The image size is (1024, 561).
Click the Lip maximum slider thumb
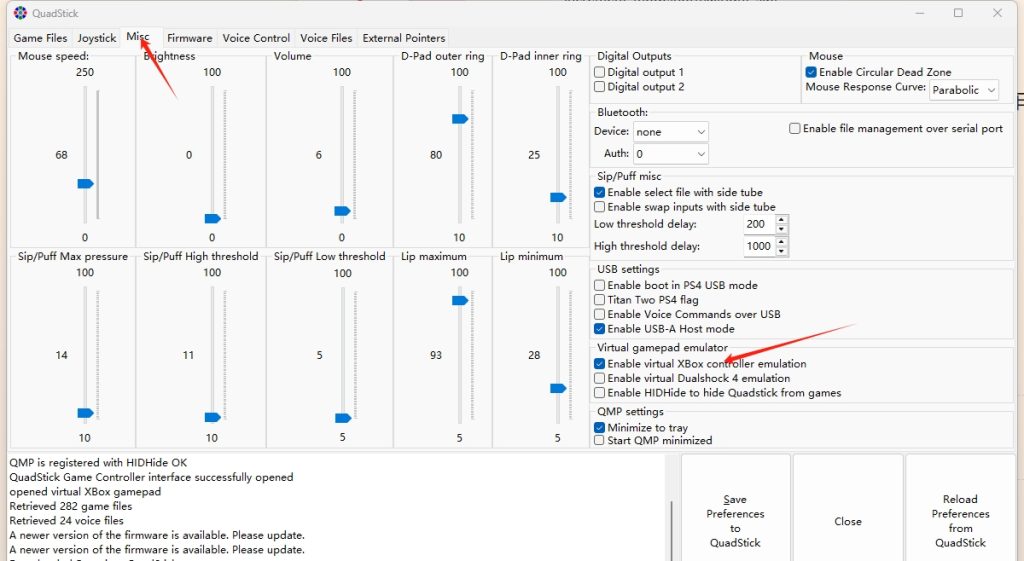click(x=460, y=300)
